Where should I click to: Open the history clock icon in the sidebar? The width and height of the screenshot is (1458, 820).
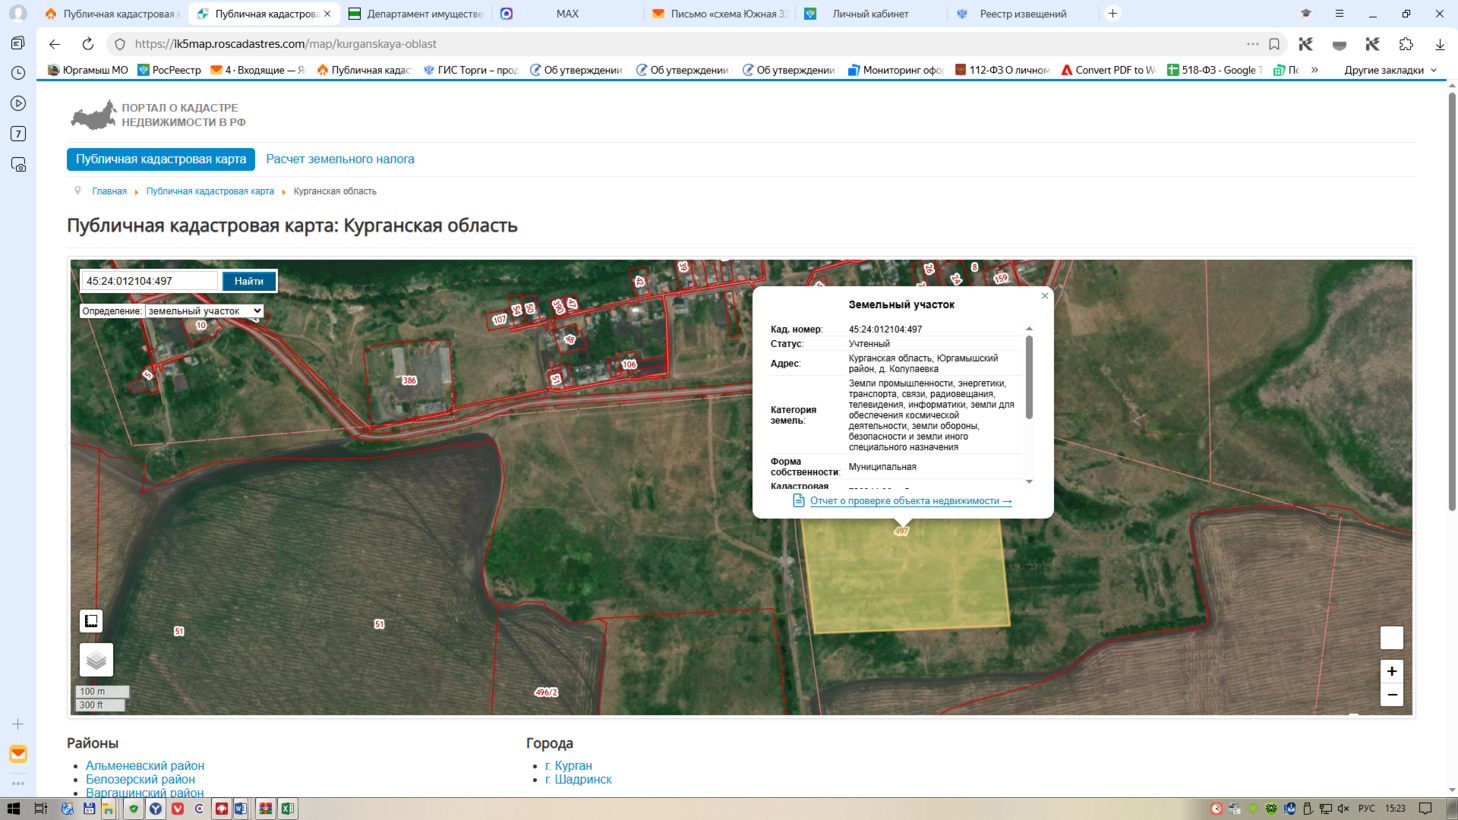click(18, 73)
